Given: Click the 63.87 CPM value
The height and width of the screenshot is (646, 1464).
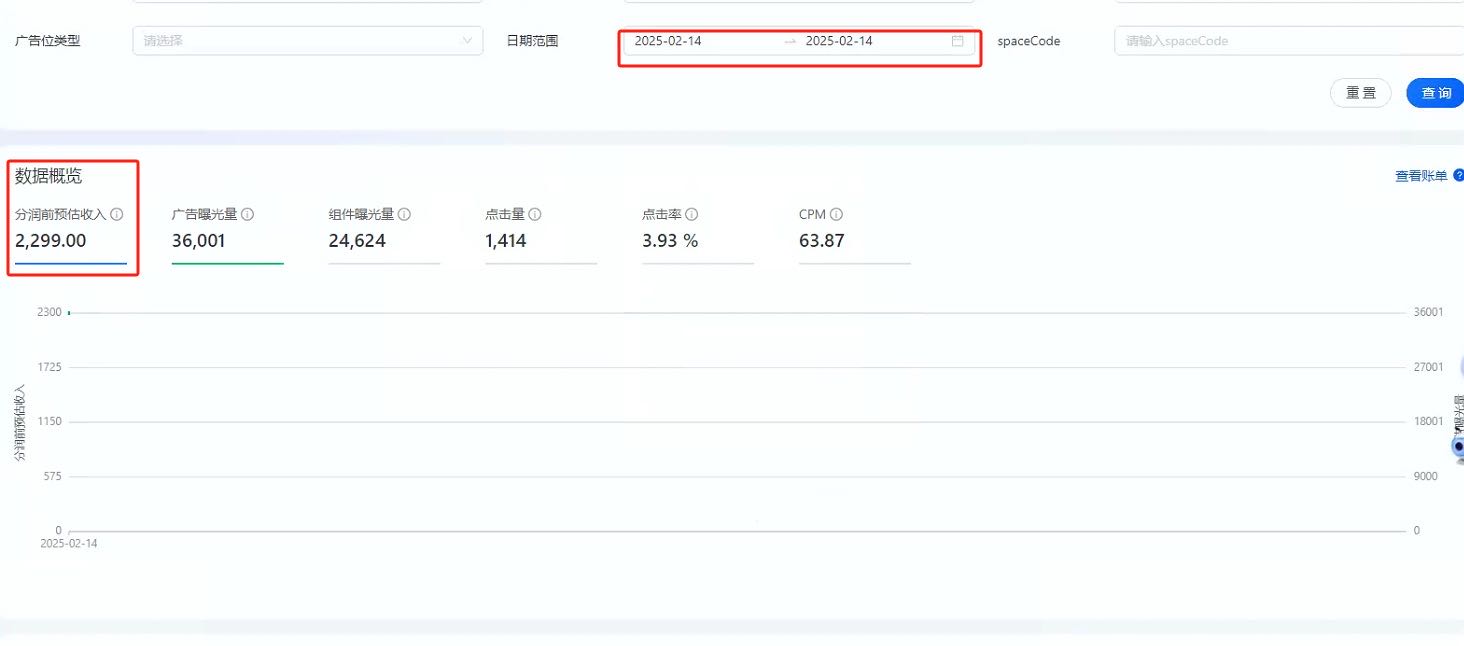Looking at the screenshot, I should pos(822,241).
